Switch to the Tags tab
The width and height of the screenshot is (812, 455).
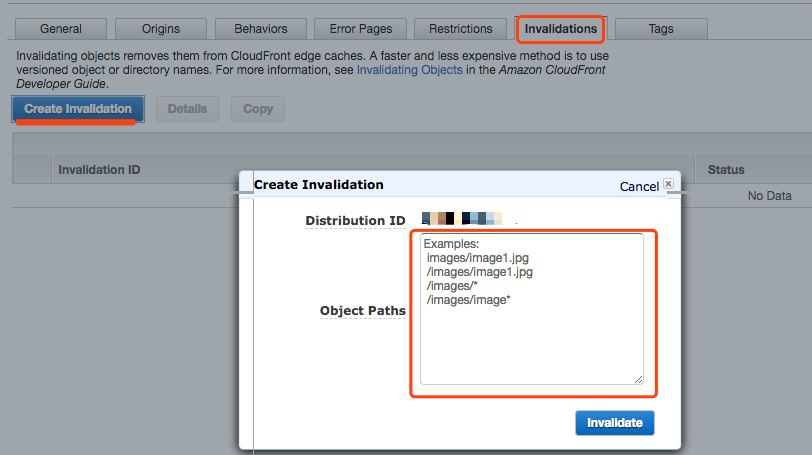point(660,29)
